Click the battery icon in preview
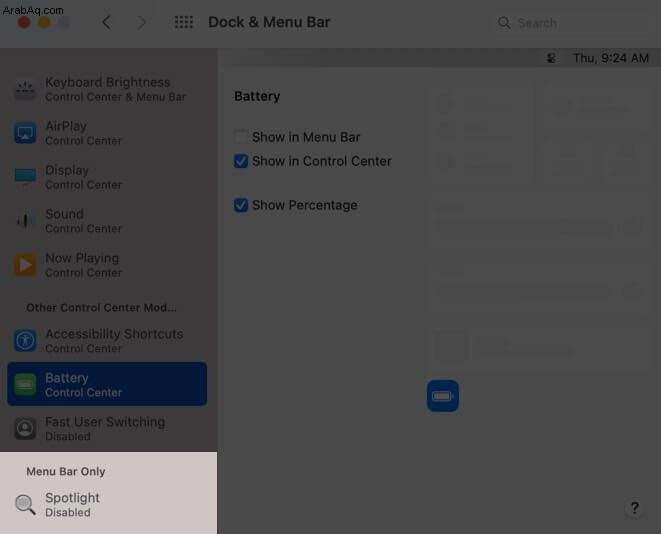661x534 pixels. [x=443, y=396]
